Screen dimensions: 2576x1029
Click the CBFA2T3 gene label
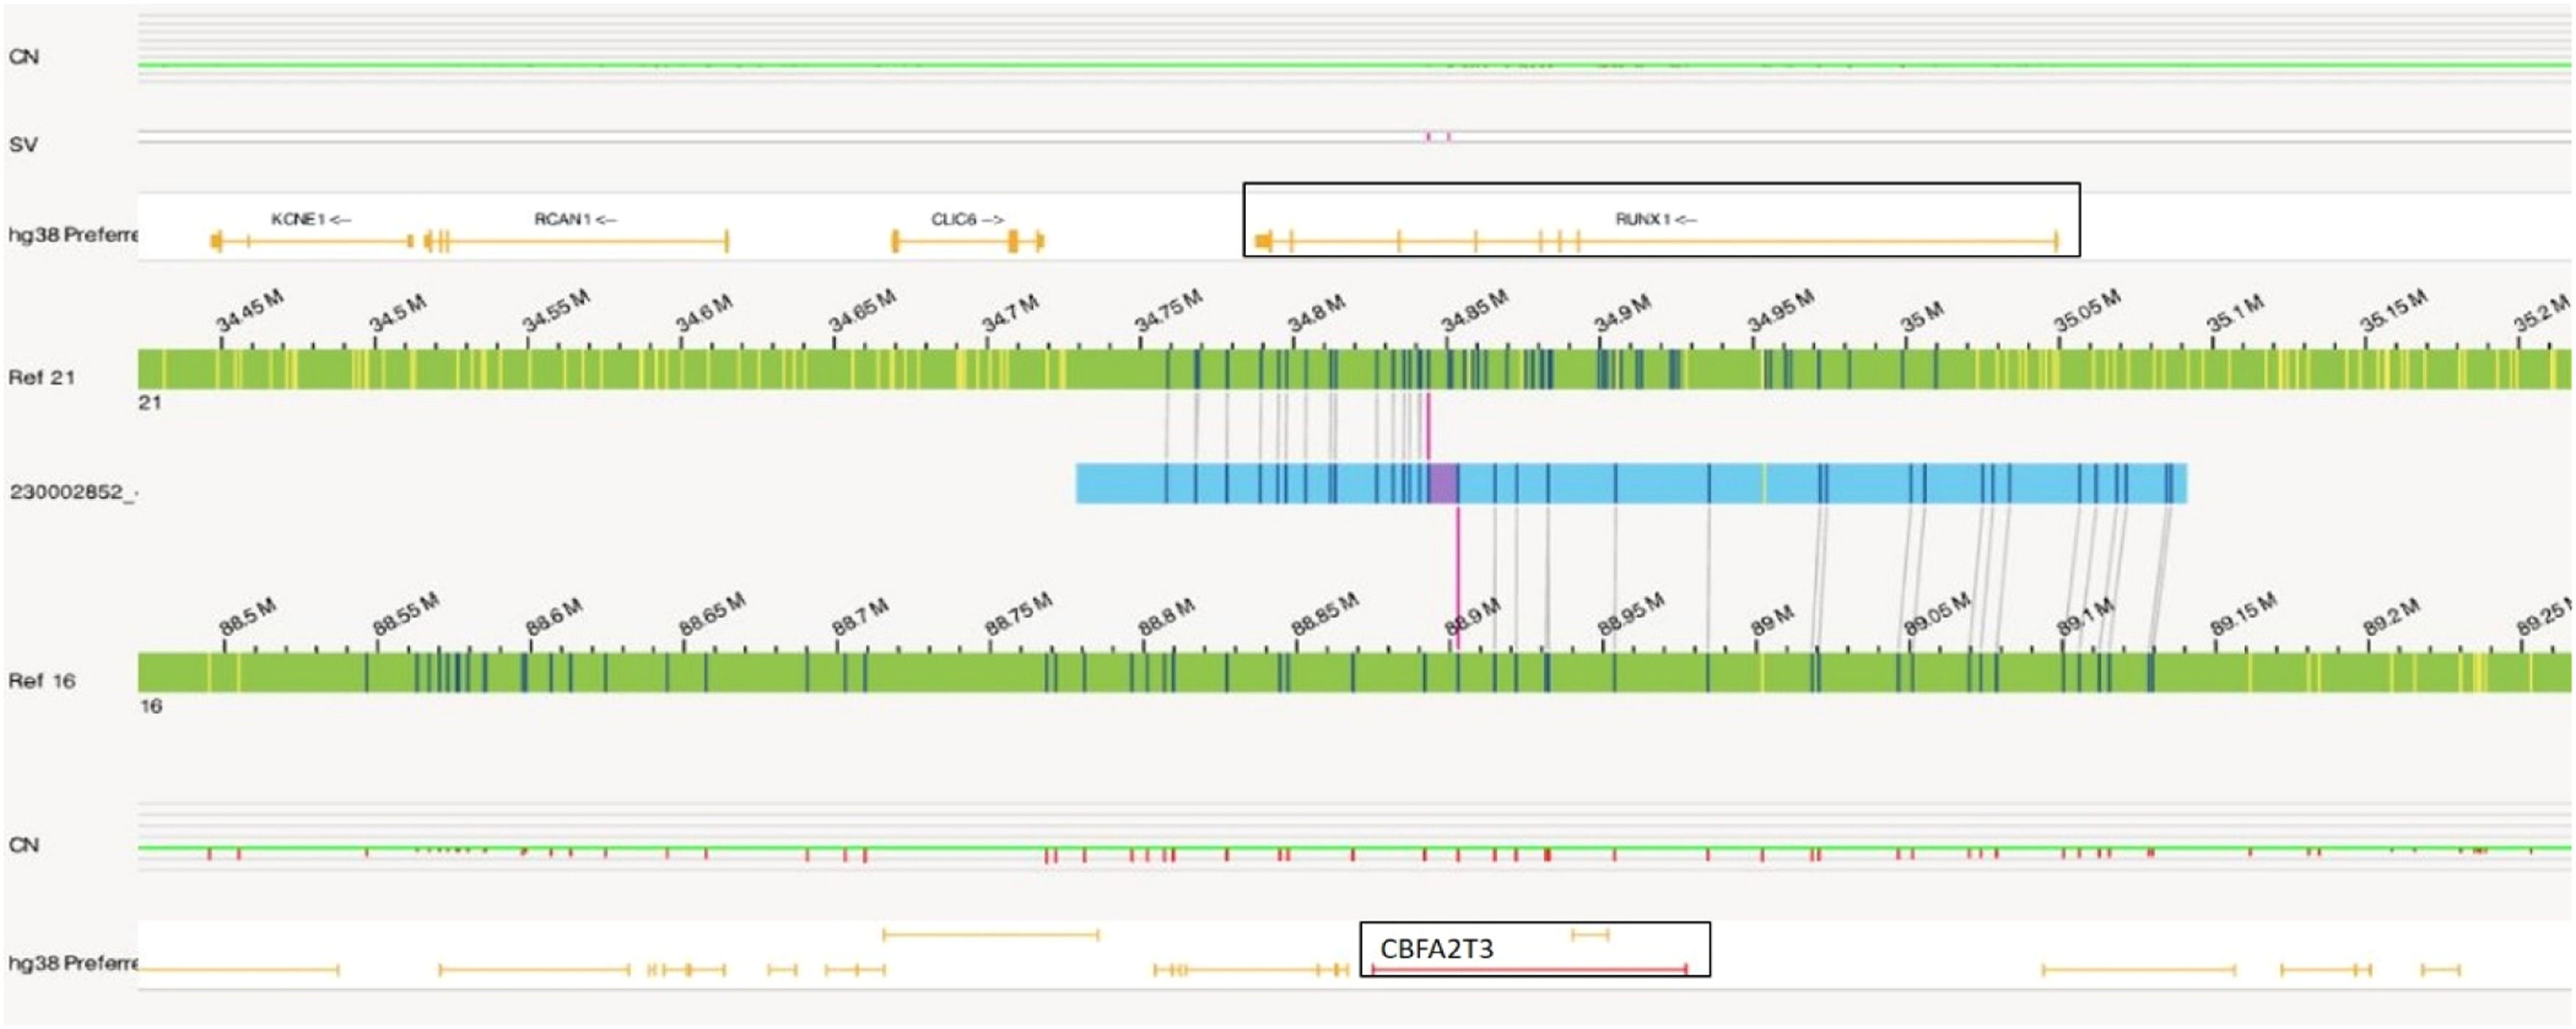click(1436, 948)
